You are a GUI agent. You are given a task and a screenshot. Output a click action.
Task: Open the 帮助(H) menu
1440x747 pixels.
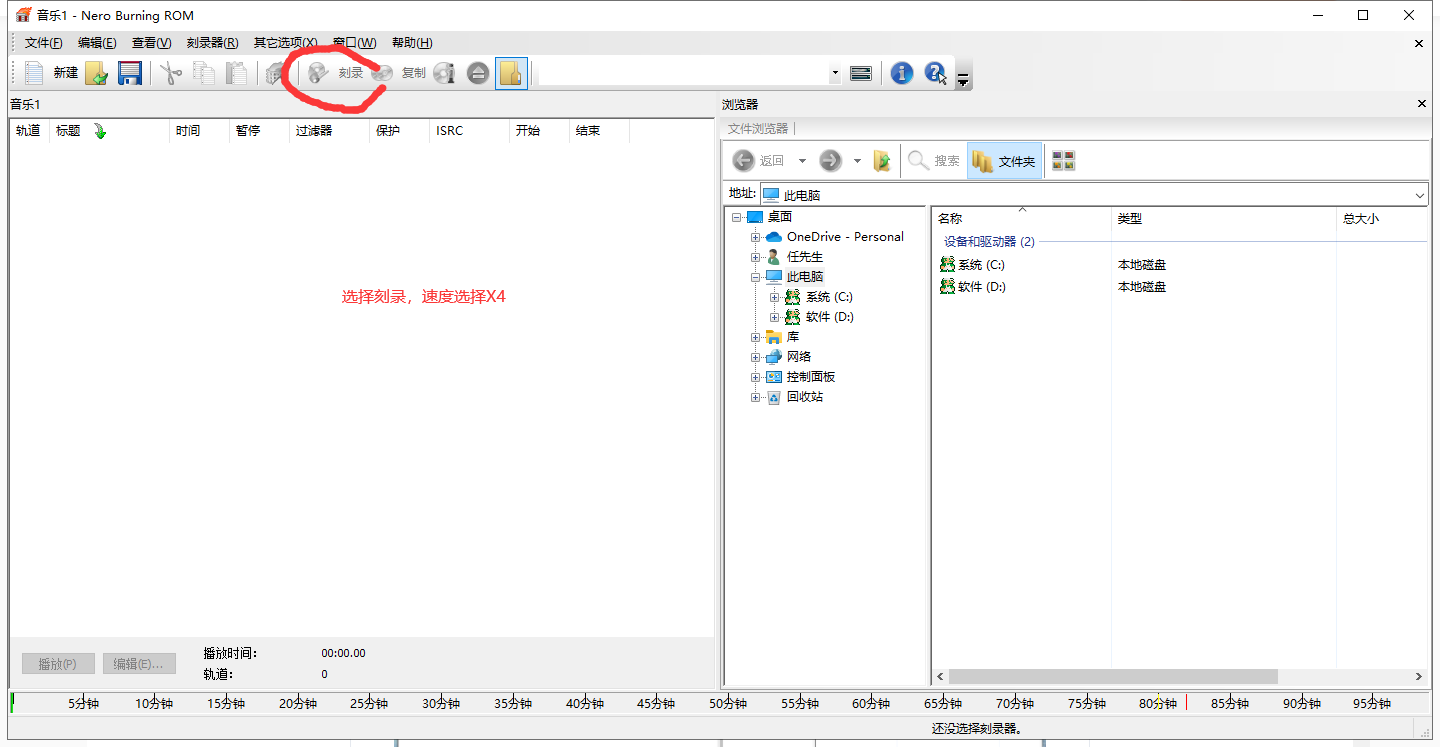[x=412, y=43]
